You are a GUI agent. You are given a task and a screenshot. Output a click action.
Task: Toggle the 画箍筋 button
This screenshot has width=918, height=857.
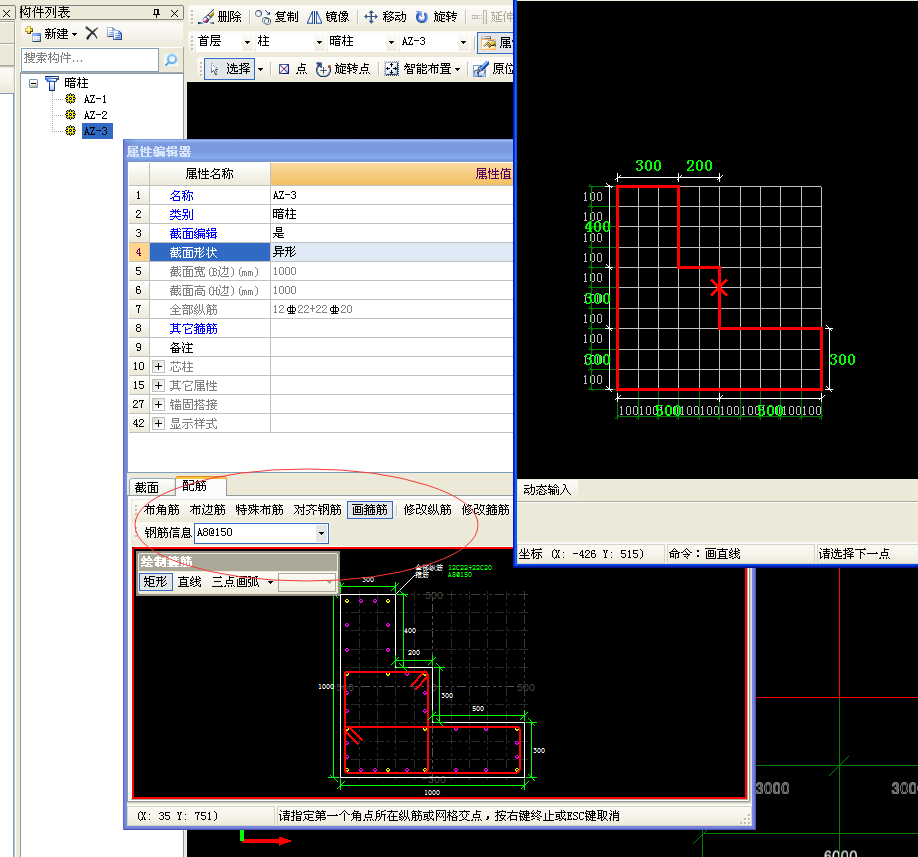point(370,510)
